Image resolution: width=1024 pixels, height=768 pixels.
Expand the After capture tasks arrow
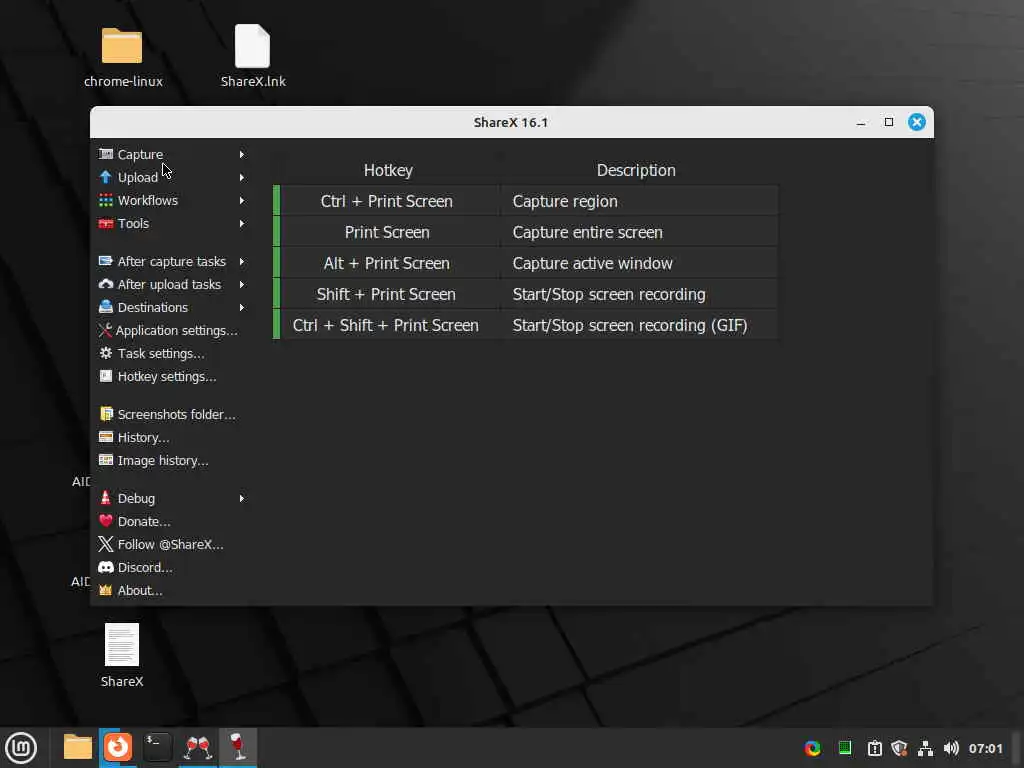(242, 261)
